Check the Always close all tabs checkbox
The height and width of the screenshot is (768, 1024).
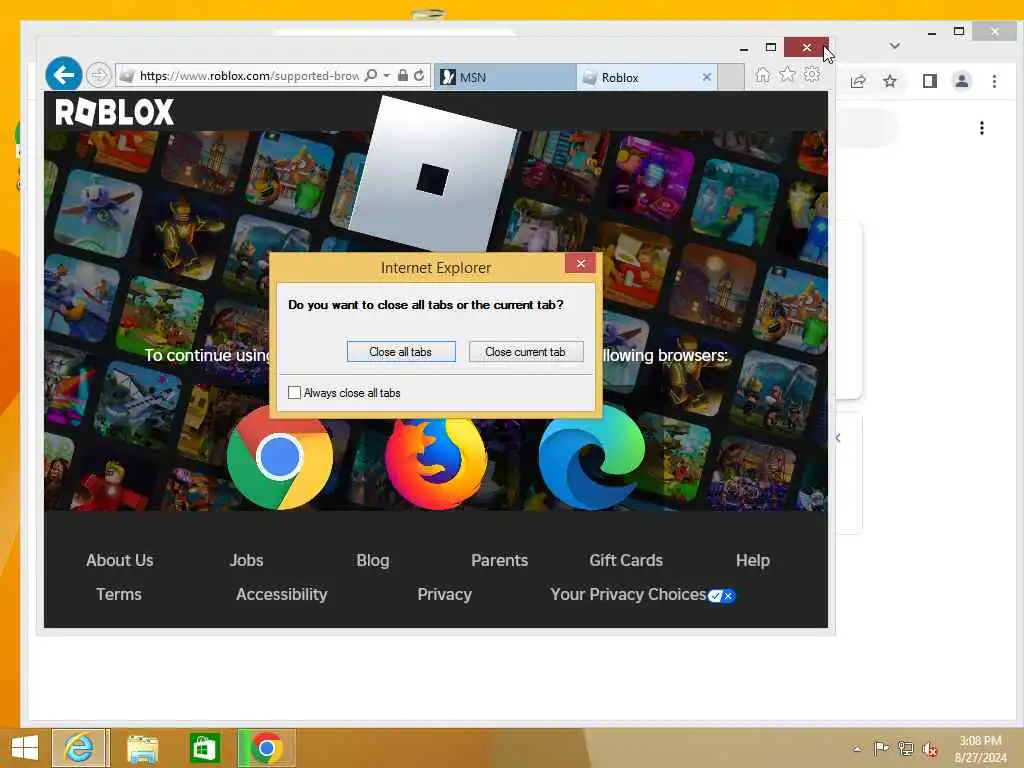point(295,392)
